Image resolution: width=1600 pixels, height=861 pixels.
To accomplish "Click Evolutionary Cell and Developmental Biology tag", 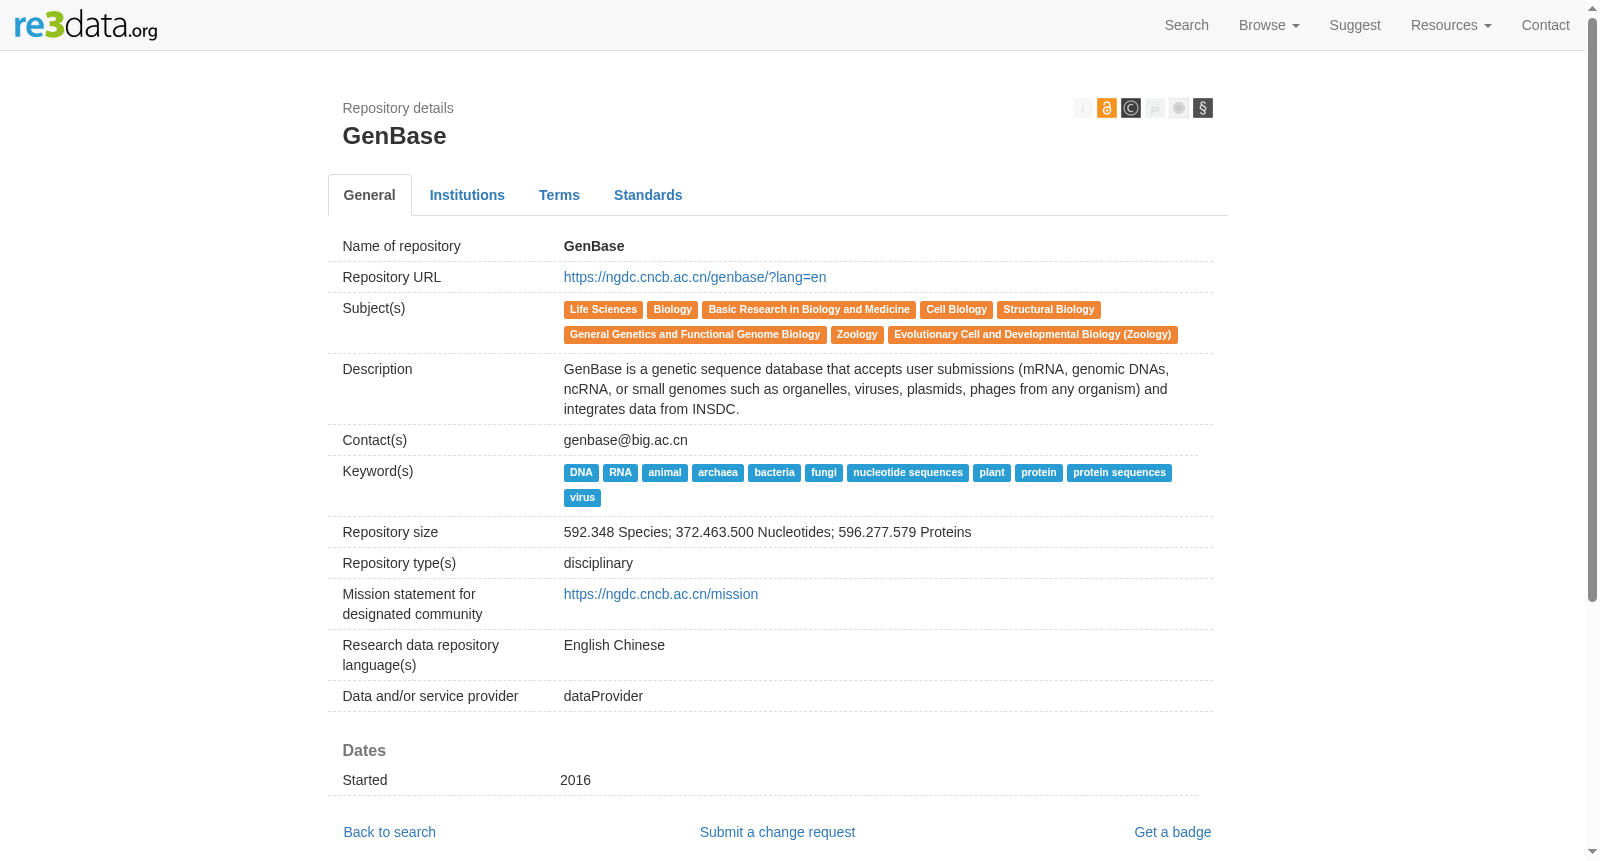I will pos(1033,335).
